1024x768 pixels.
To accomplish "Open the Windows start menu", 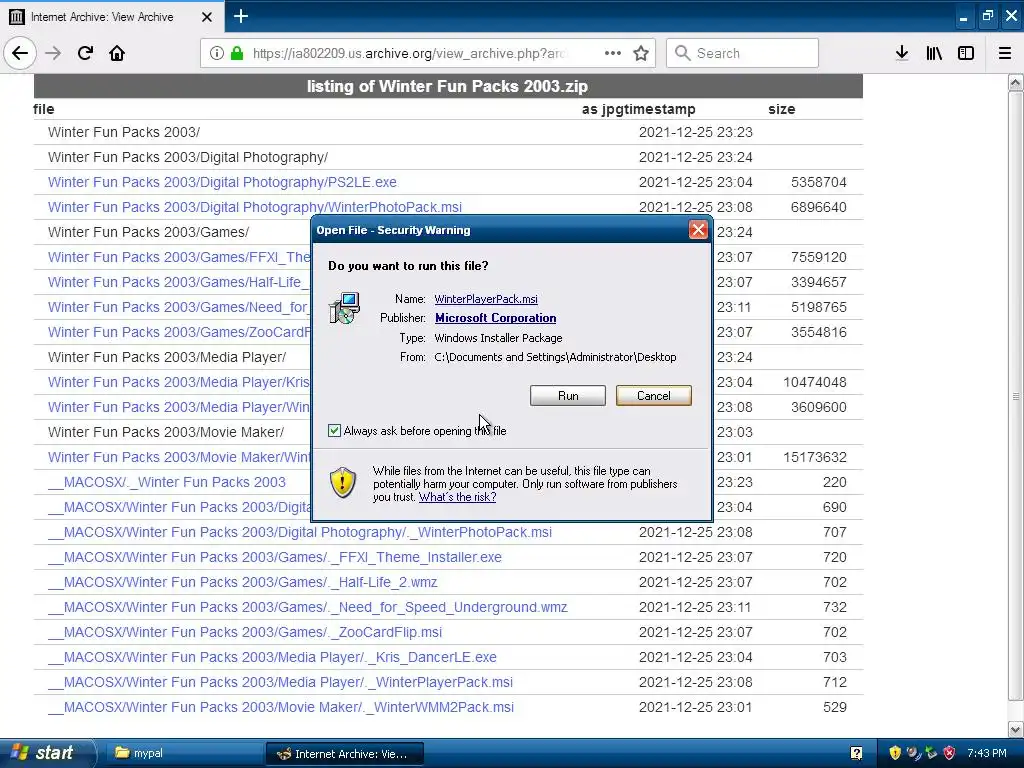I will coord(46,753).
